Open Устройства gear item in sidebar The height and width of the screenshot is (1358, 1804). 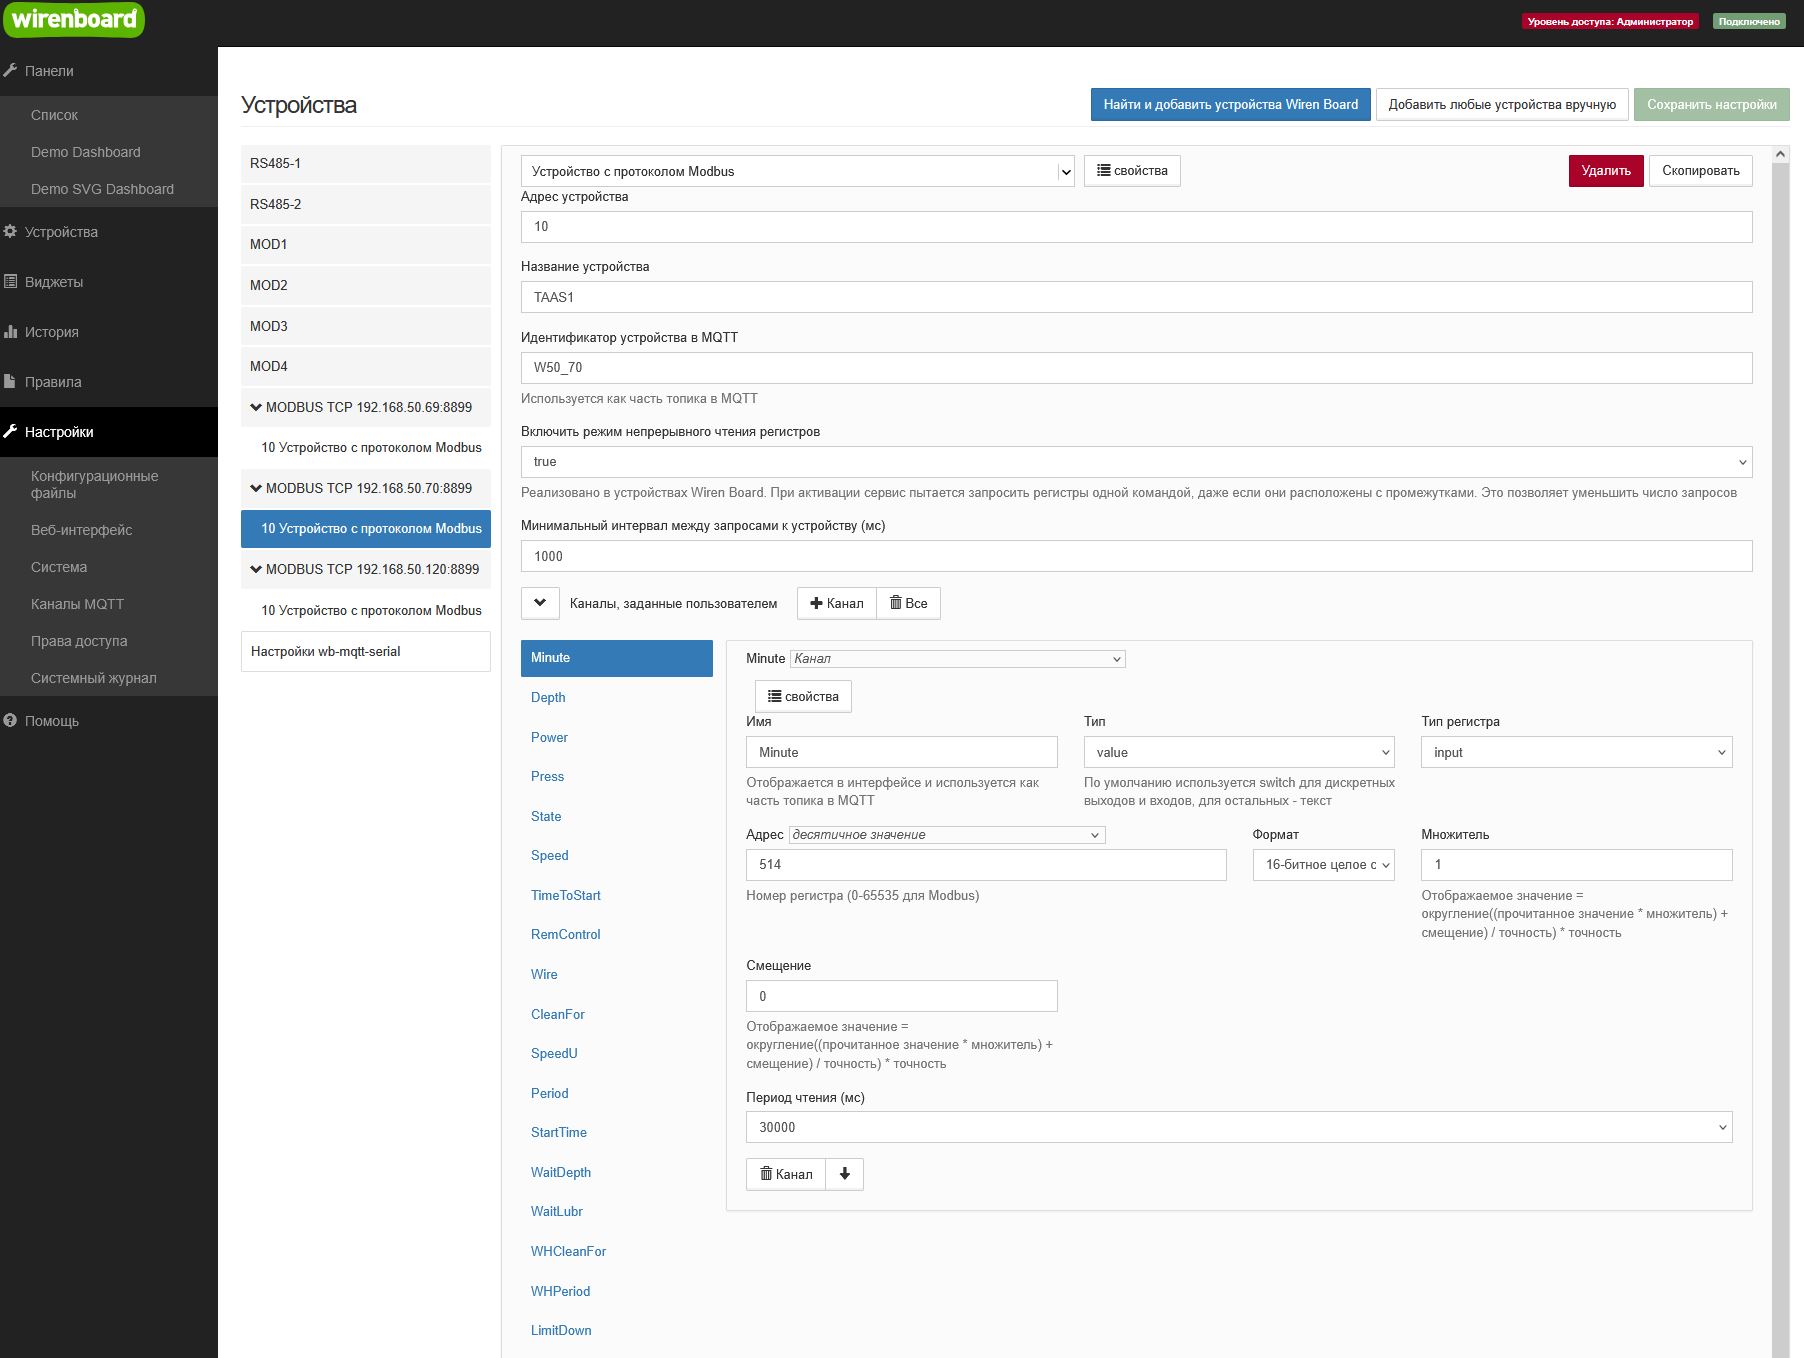pyautogui.click(x=60, y=232)
